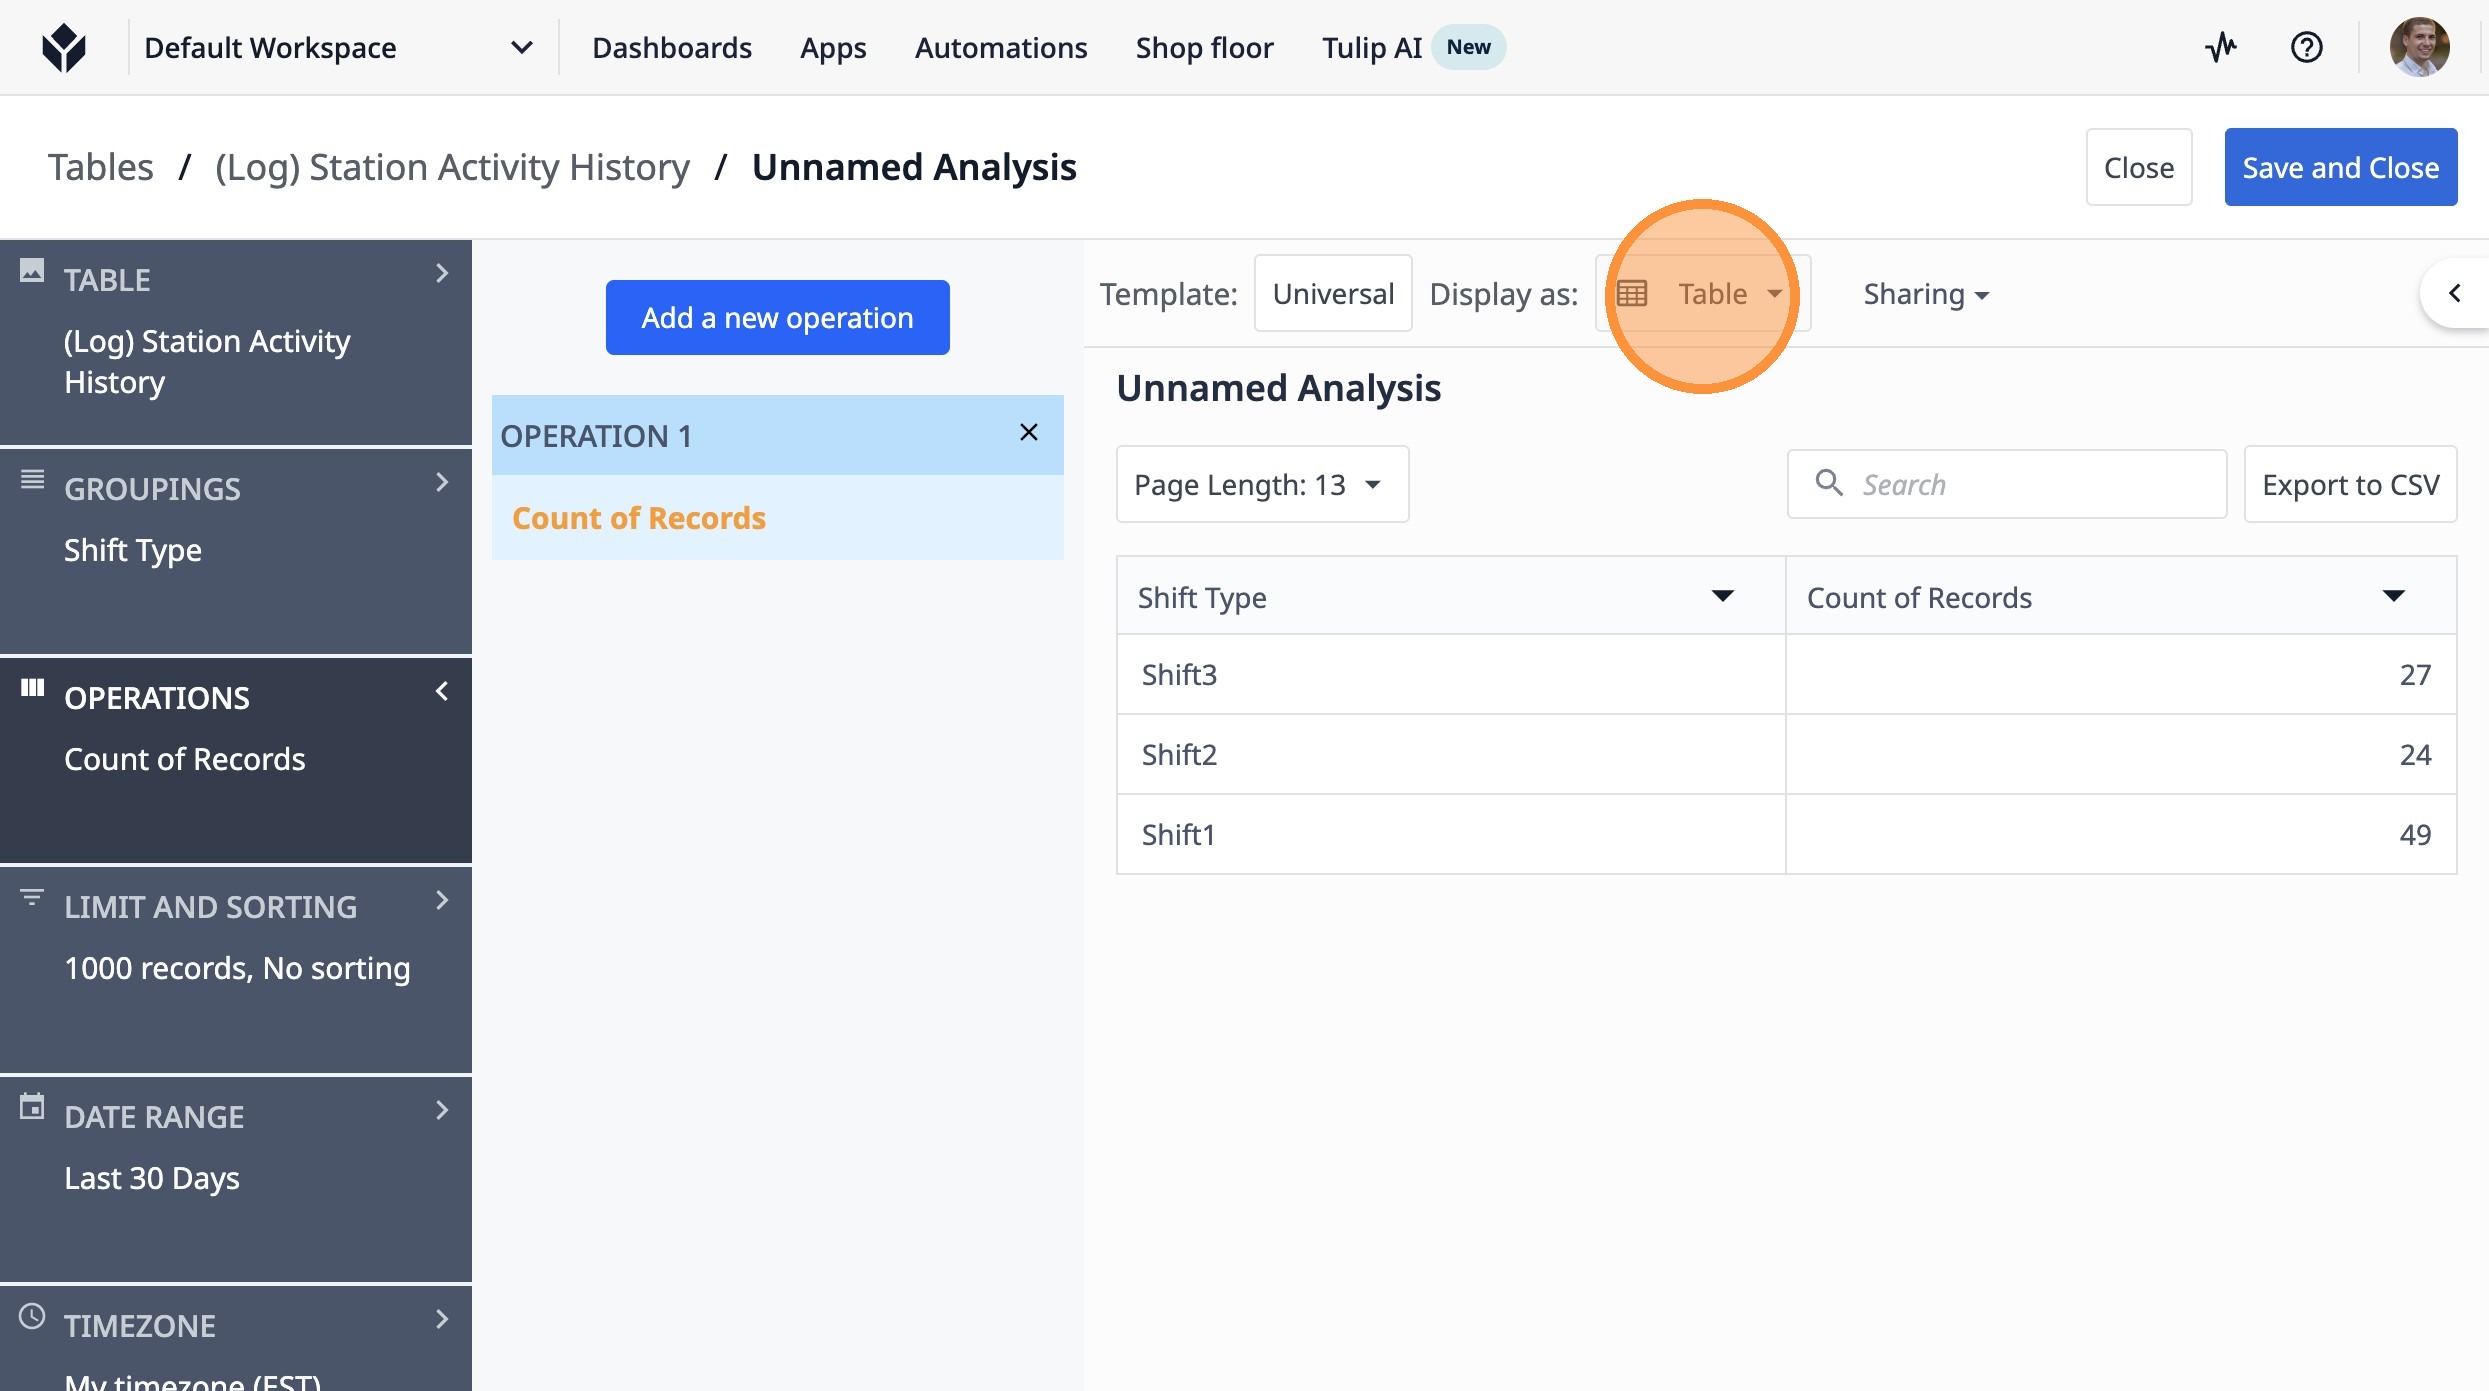Click the Date Range calendar icon

tap(32, 1107)
